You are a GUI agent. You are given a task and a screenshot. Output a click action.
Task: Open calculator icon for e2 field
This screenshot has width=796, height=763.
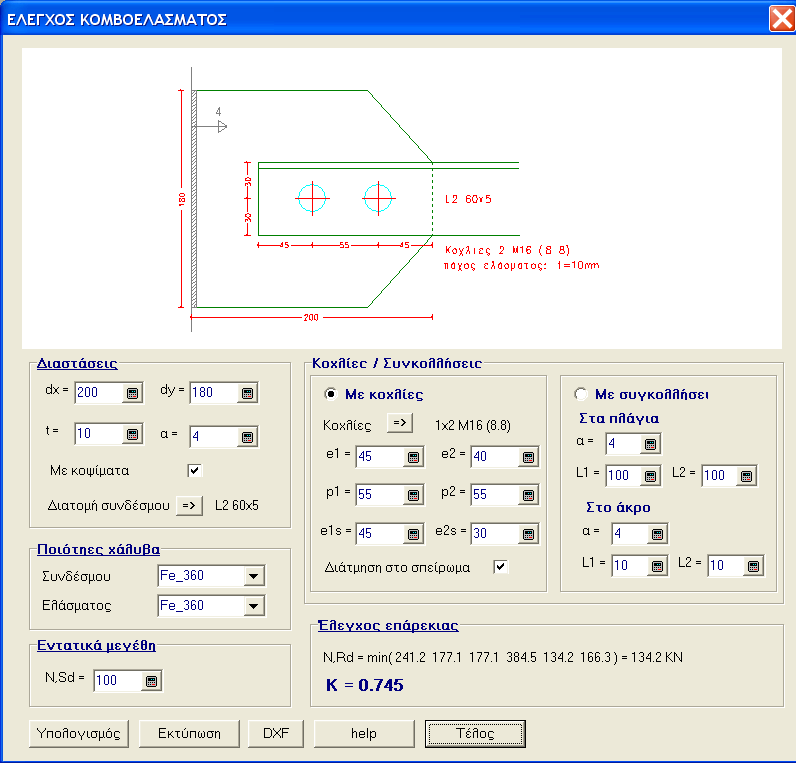(528, 457)
